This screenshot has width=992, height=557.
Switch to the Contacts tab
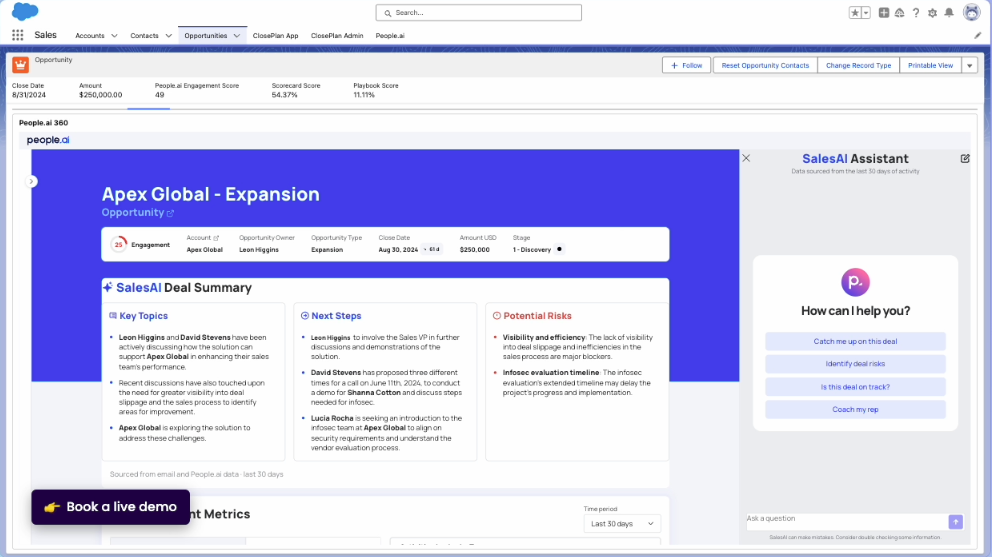[144, 36]
